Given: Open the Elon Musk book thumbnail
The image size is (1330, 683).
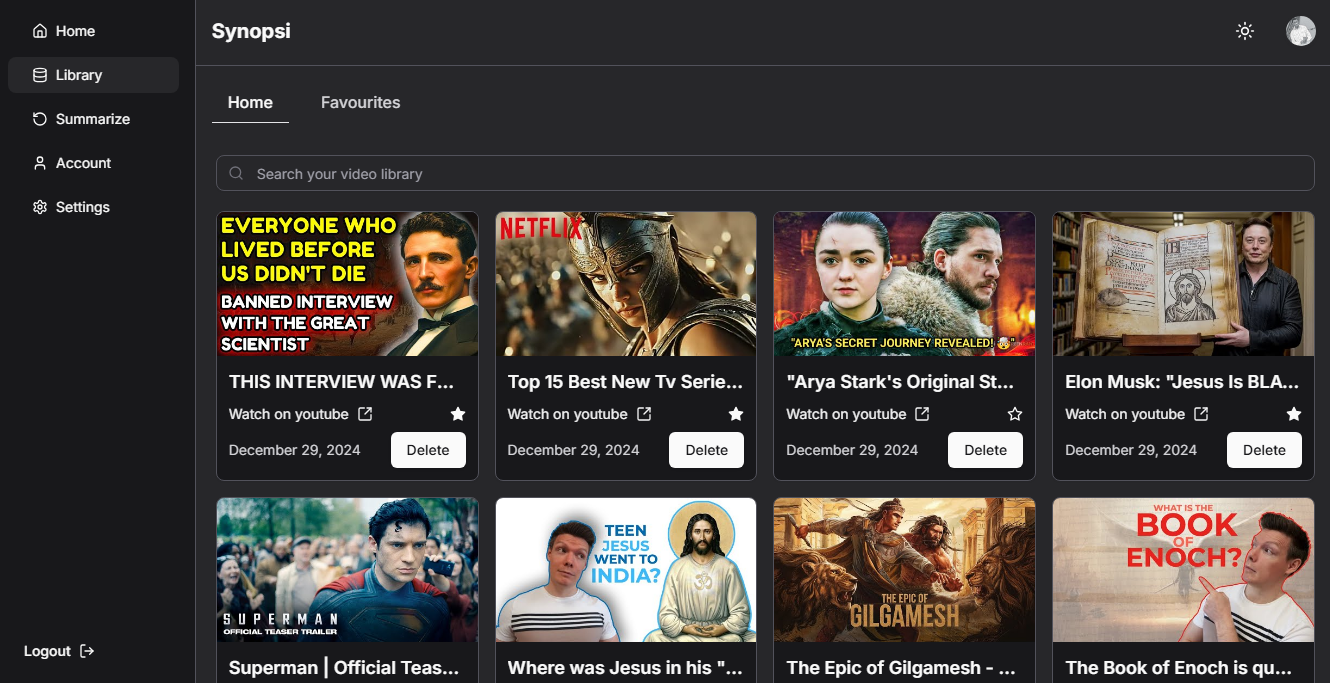Looking at the screenshot, I should coord(1183,284).
